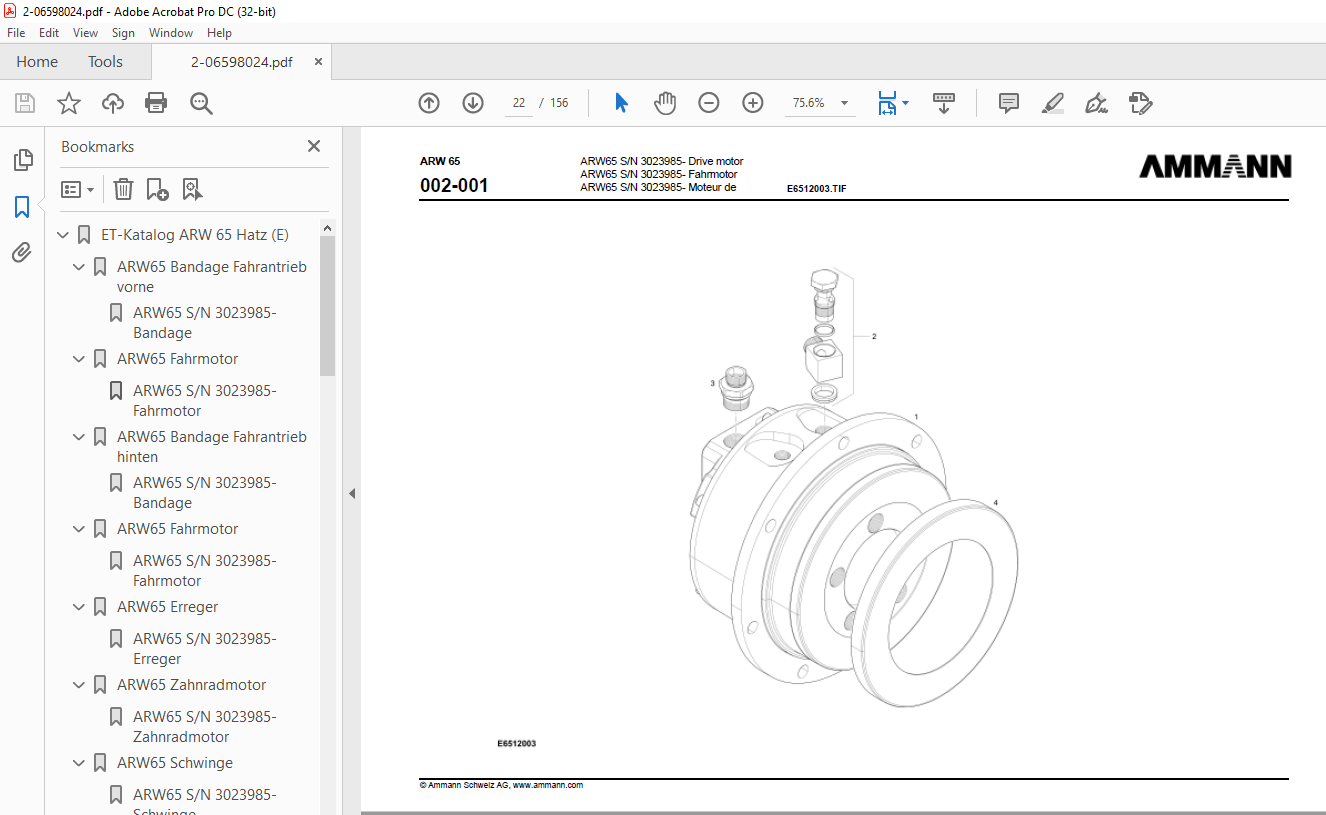This screenshot has width=1326, height=815.
Task: Open the File menu
Action: [16, 33]
